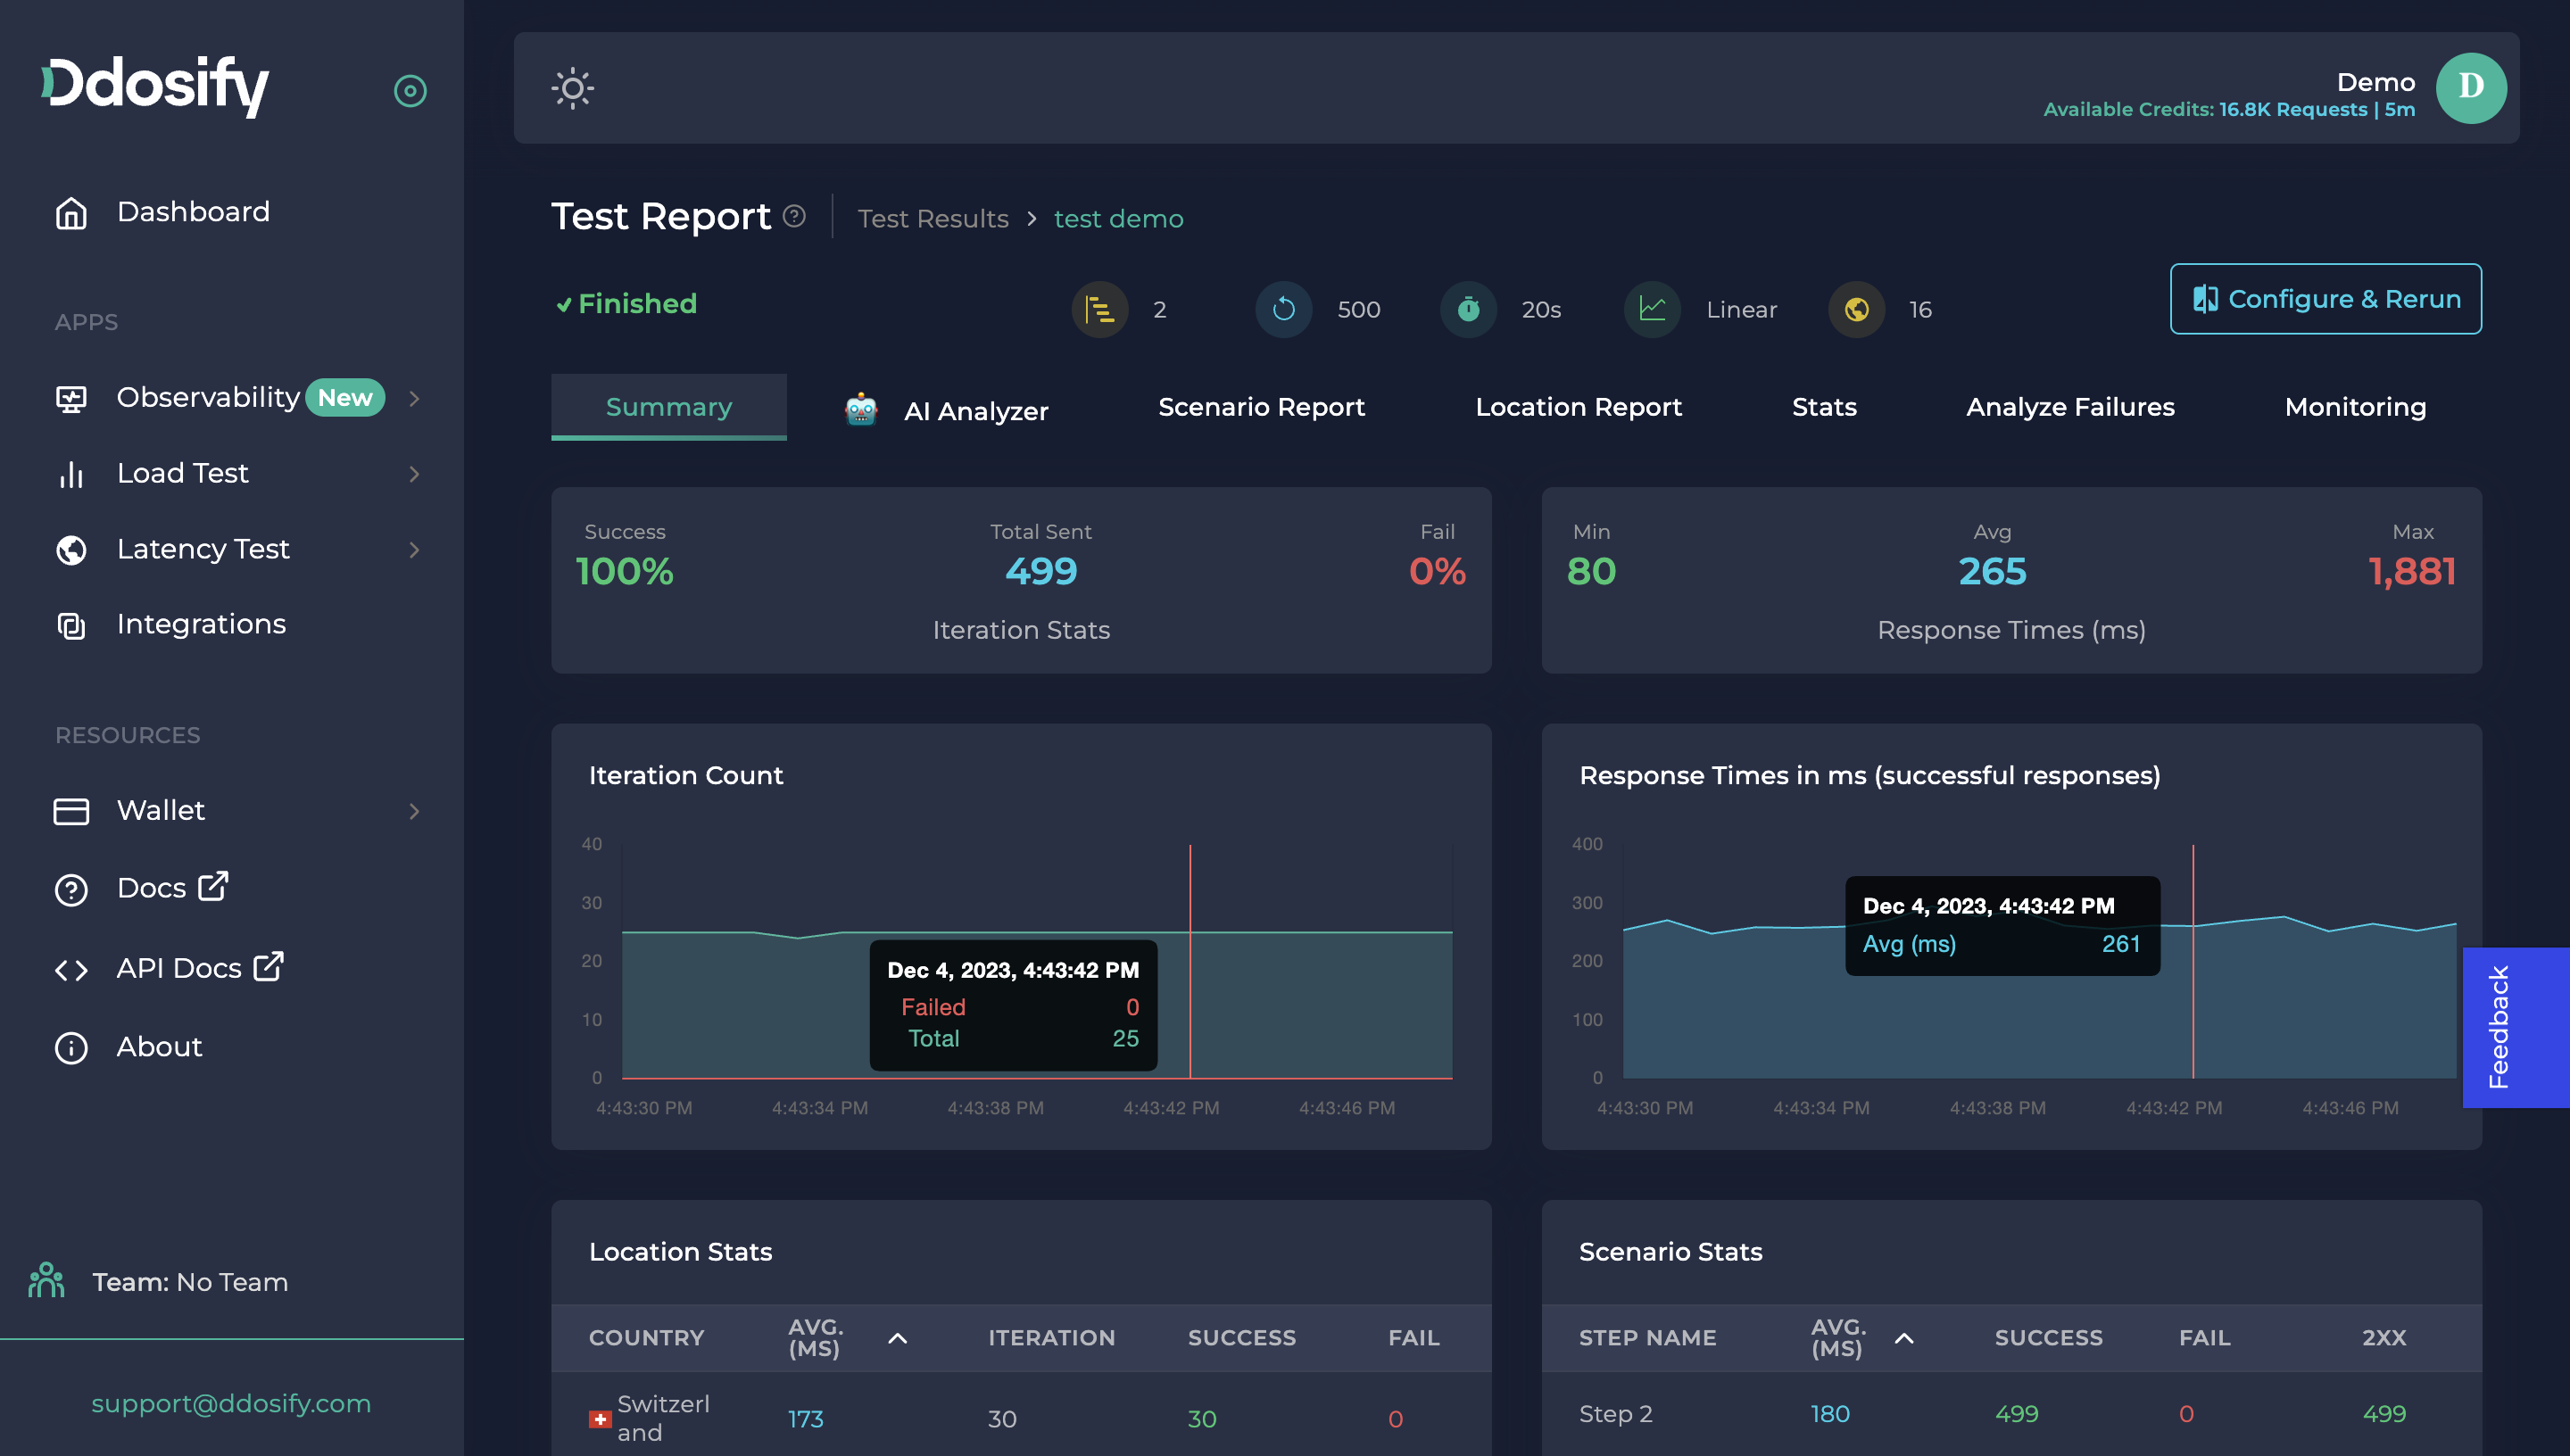Toggle light/dark theme sun icon
This screenshot has width=2570, height=1456.
coord(572,88)
